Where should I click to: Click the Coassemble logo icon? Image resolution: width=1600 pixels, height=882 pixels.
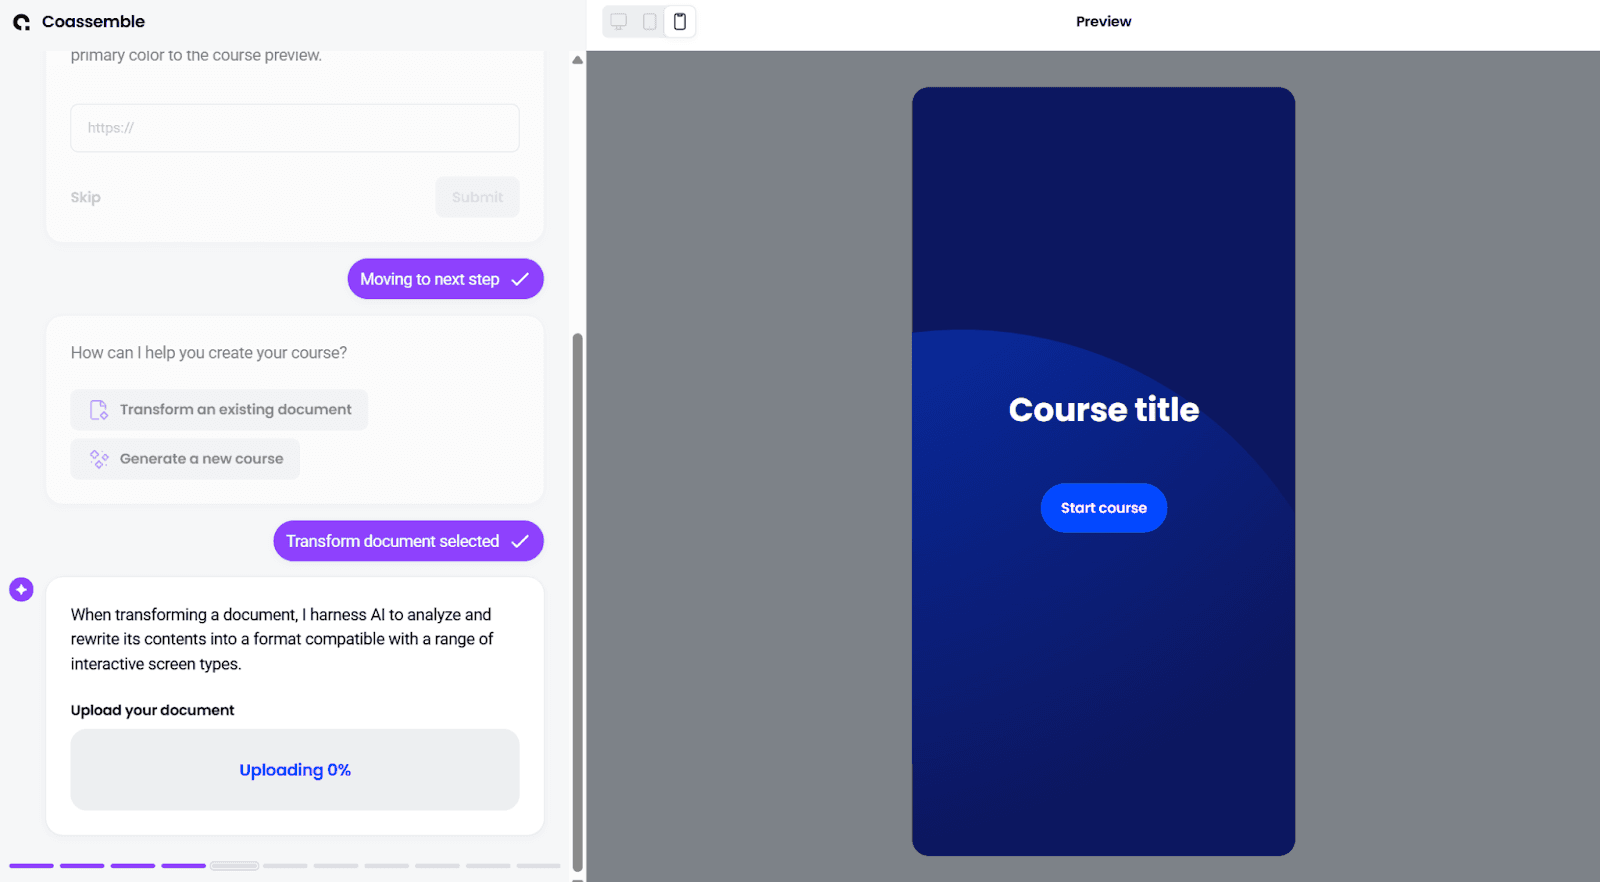[x=21, y=22]
